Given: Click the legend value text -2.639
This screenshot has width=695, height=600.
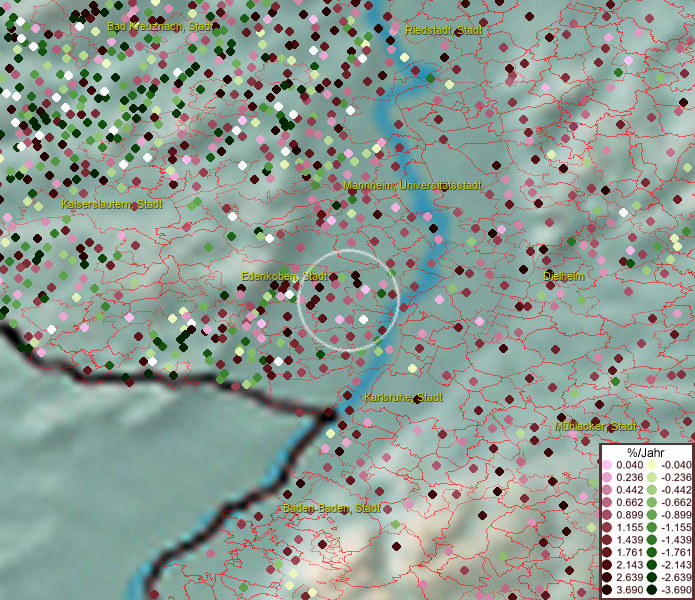Looking at the screenshot, I should 676,578.
